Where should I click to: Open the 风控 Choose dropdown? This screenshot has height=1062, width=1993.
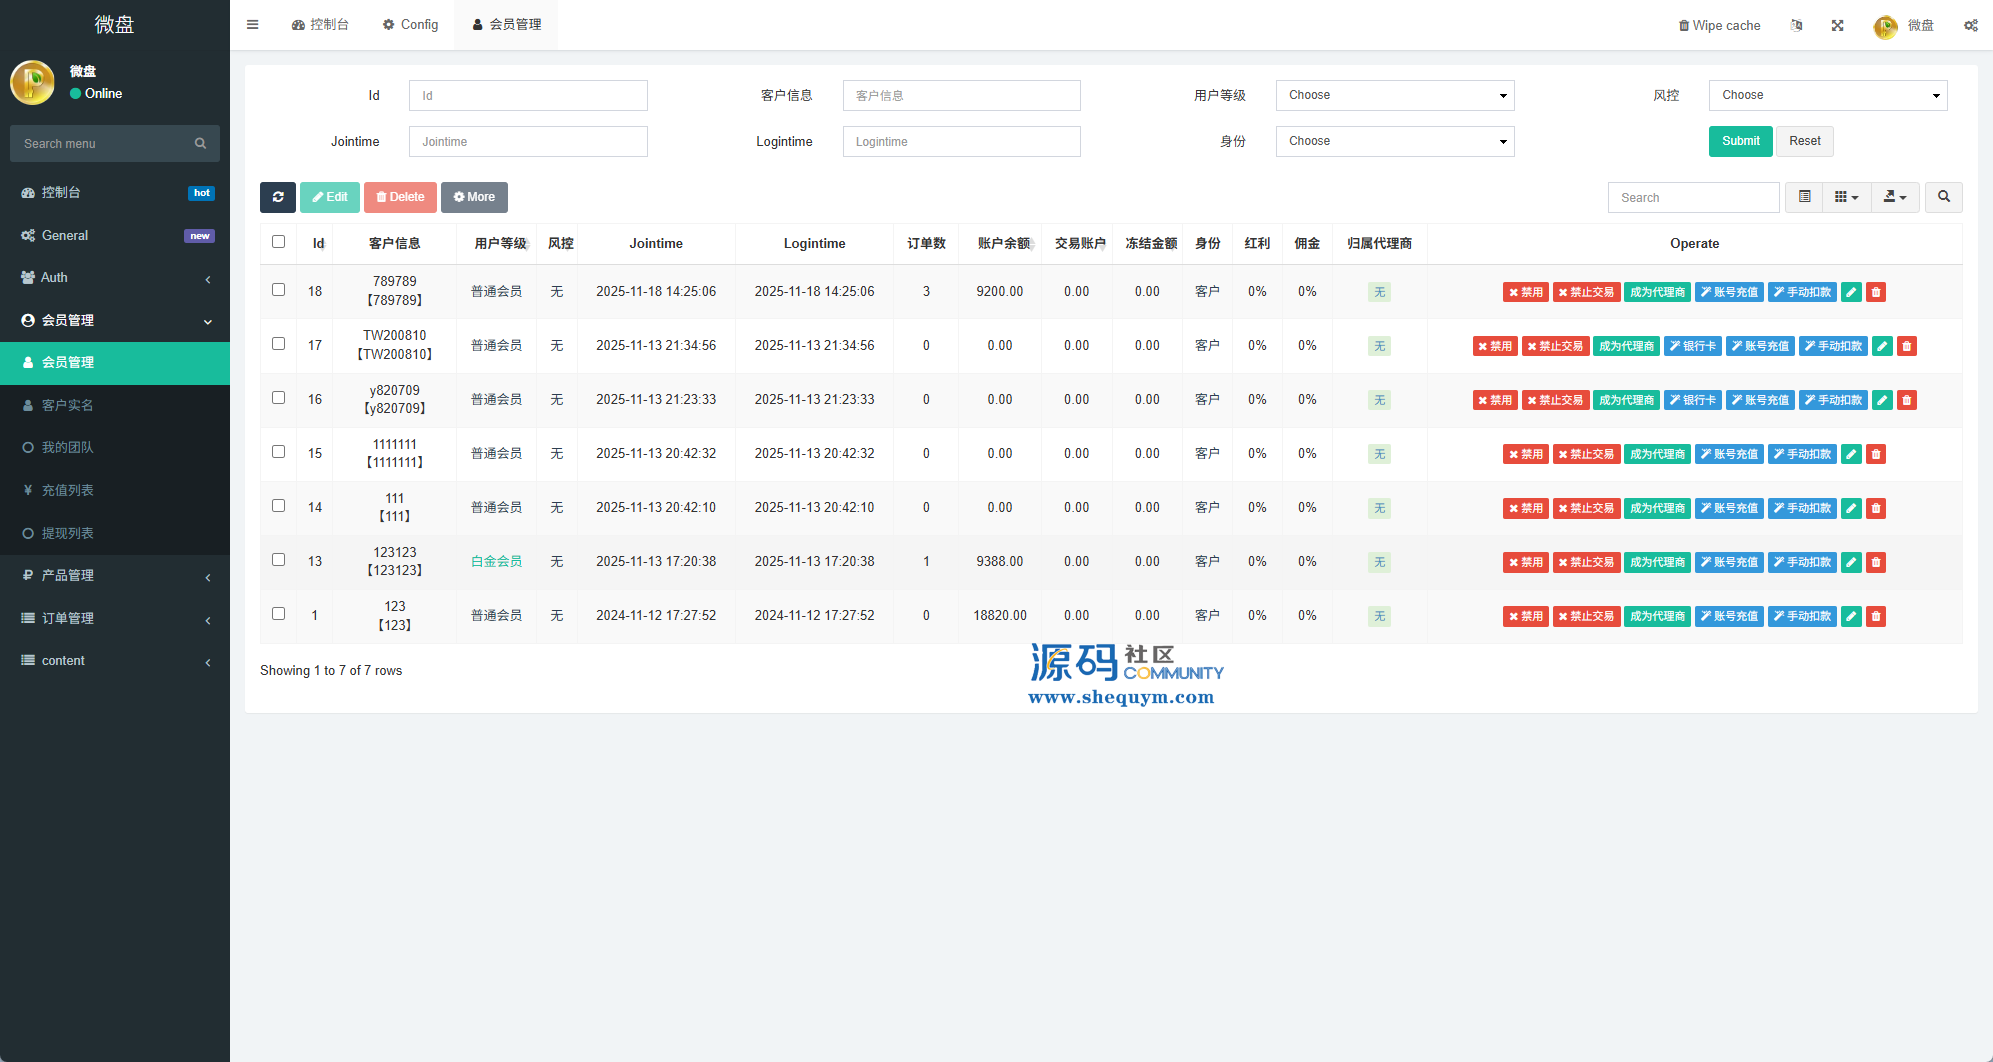(x=1828, y=95)
